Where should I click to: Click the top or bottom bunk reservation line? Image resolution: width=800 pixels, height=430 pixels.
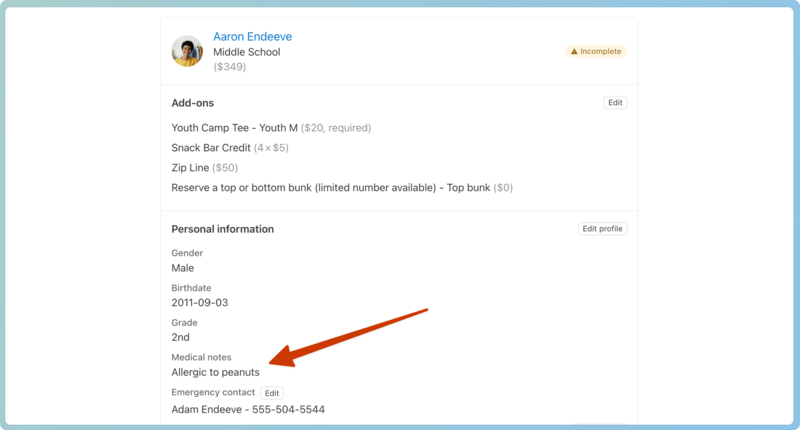(341, 188)
